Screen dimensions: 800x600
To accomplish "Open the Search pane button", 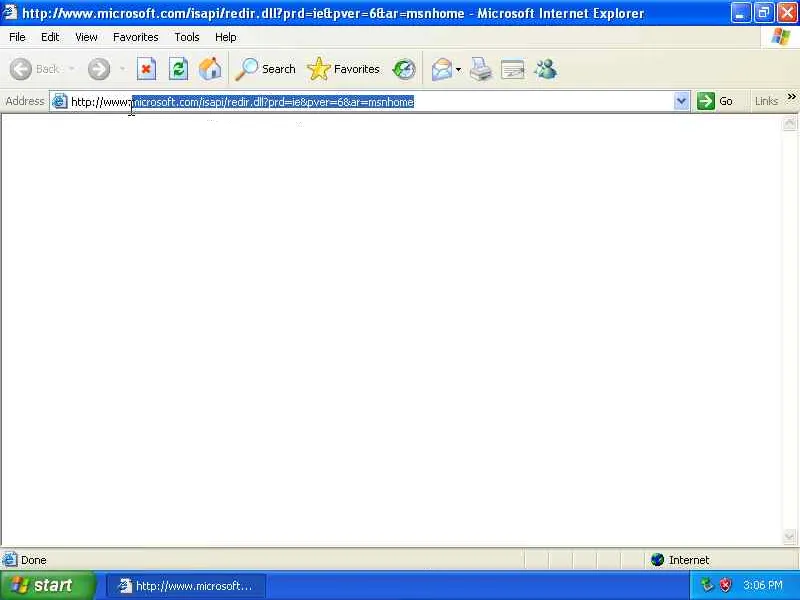I will click(x=265, y=69).
